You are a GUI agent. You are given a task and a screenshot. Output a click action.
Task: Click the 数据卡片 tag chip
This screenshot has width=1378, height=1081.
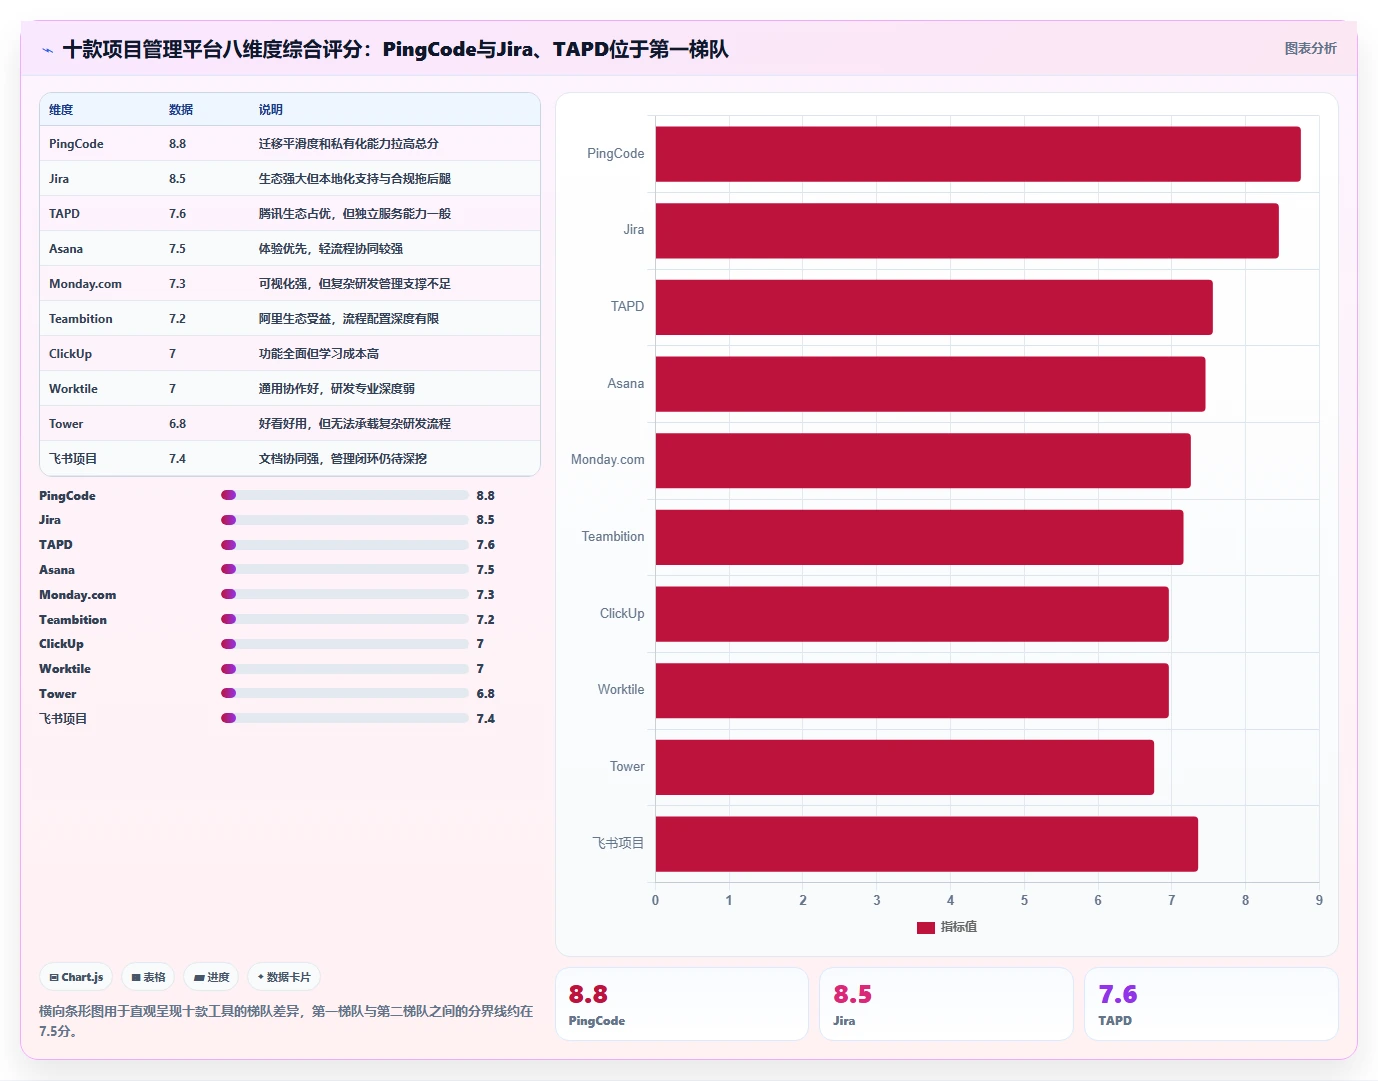[x=284, y=977]
